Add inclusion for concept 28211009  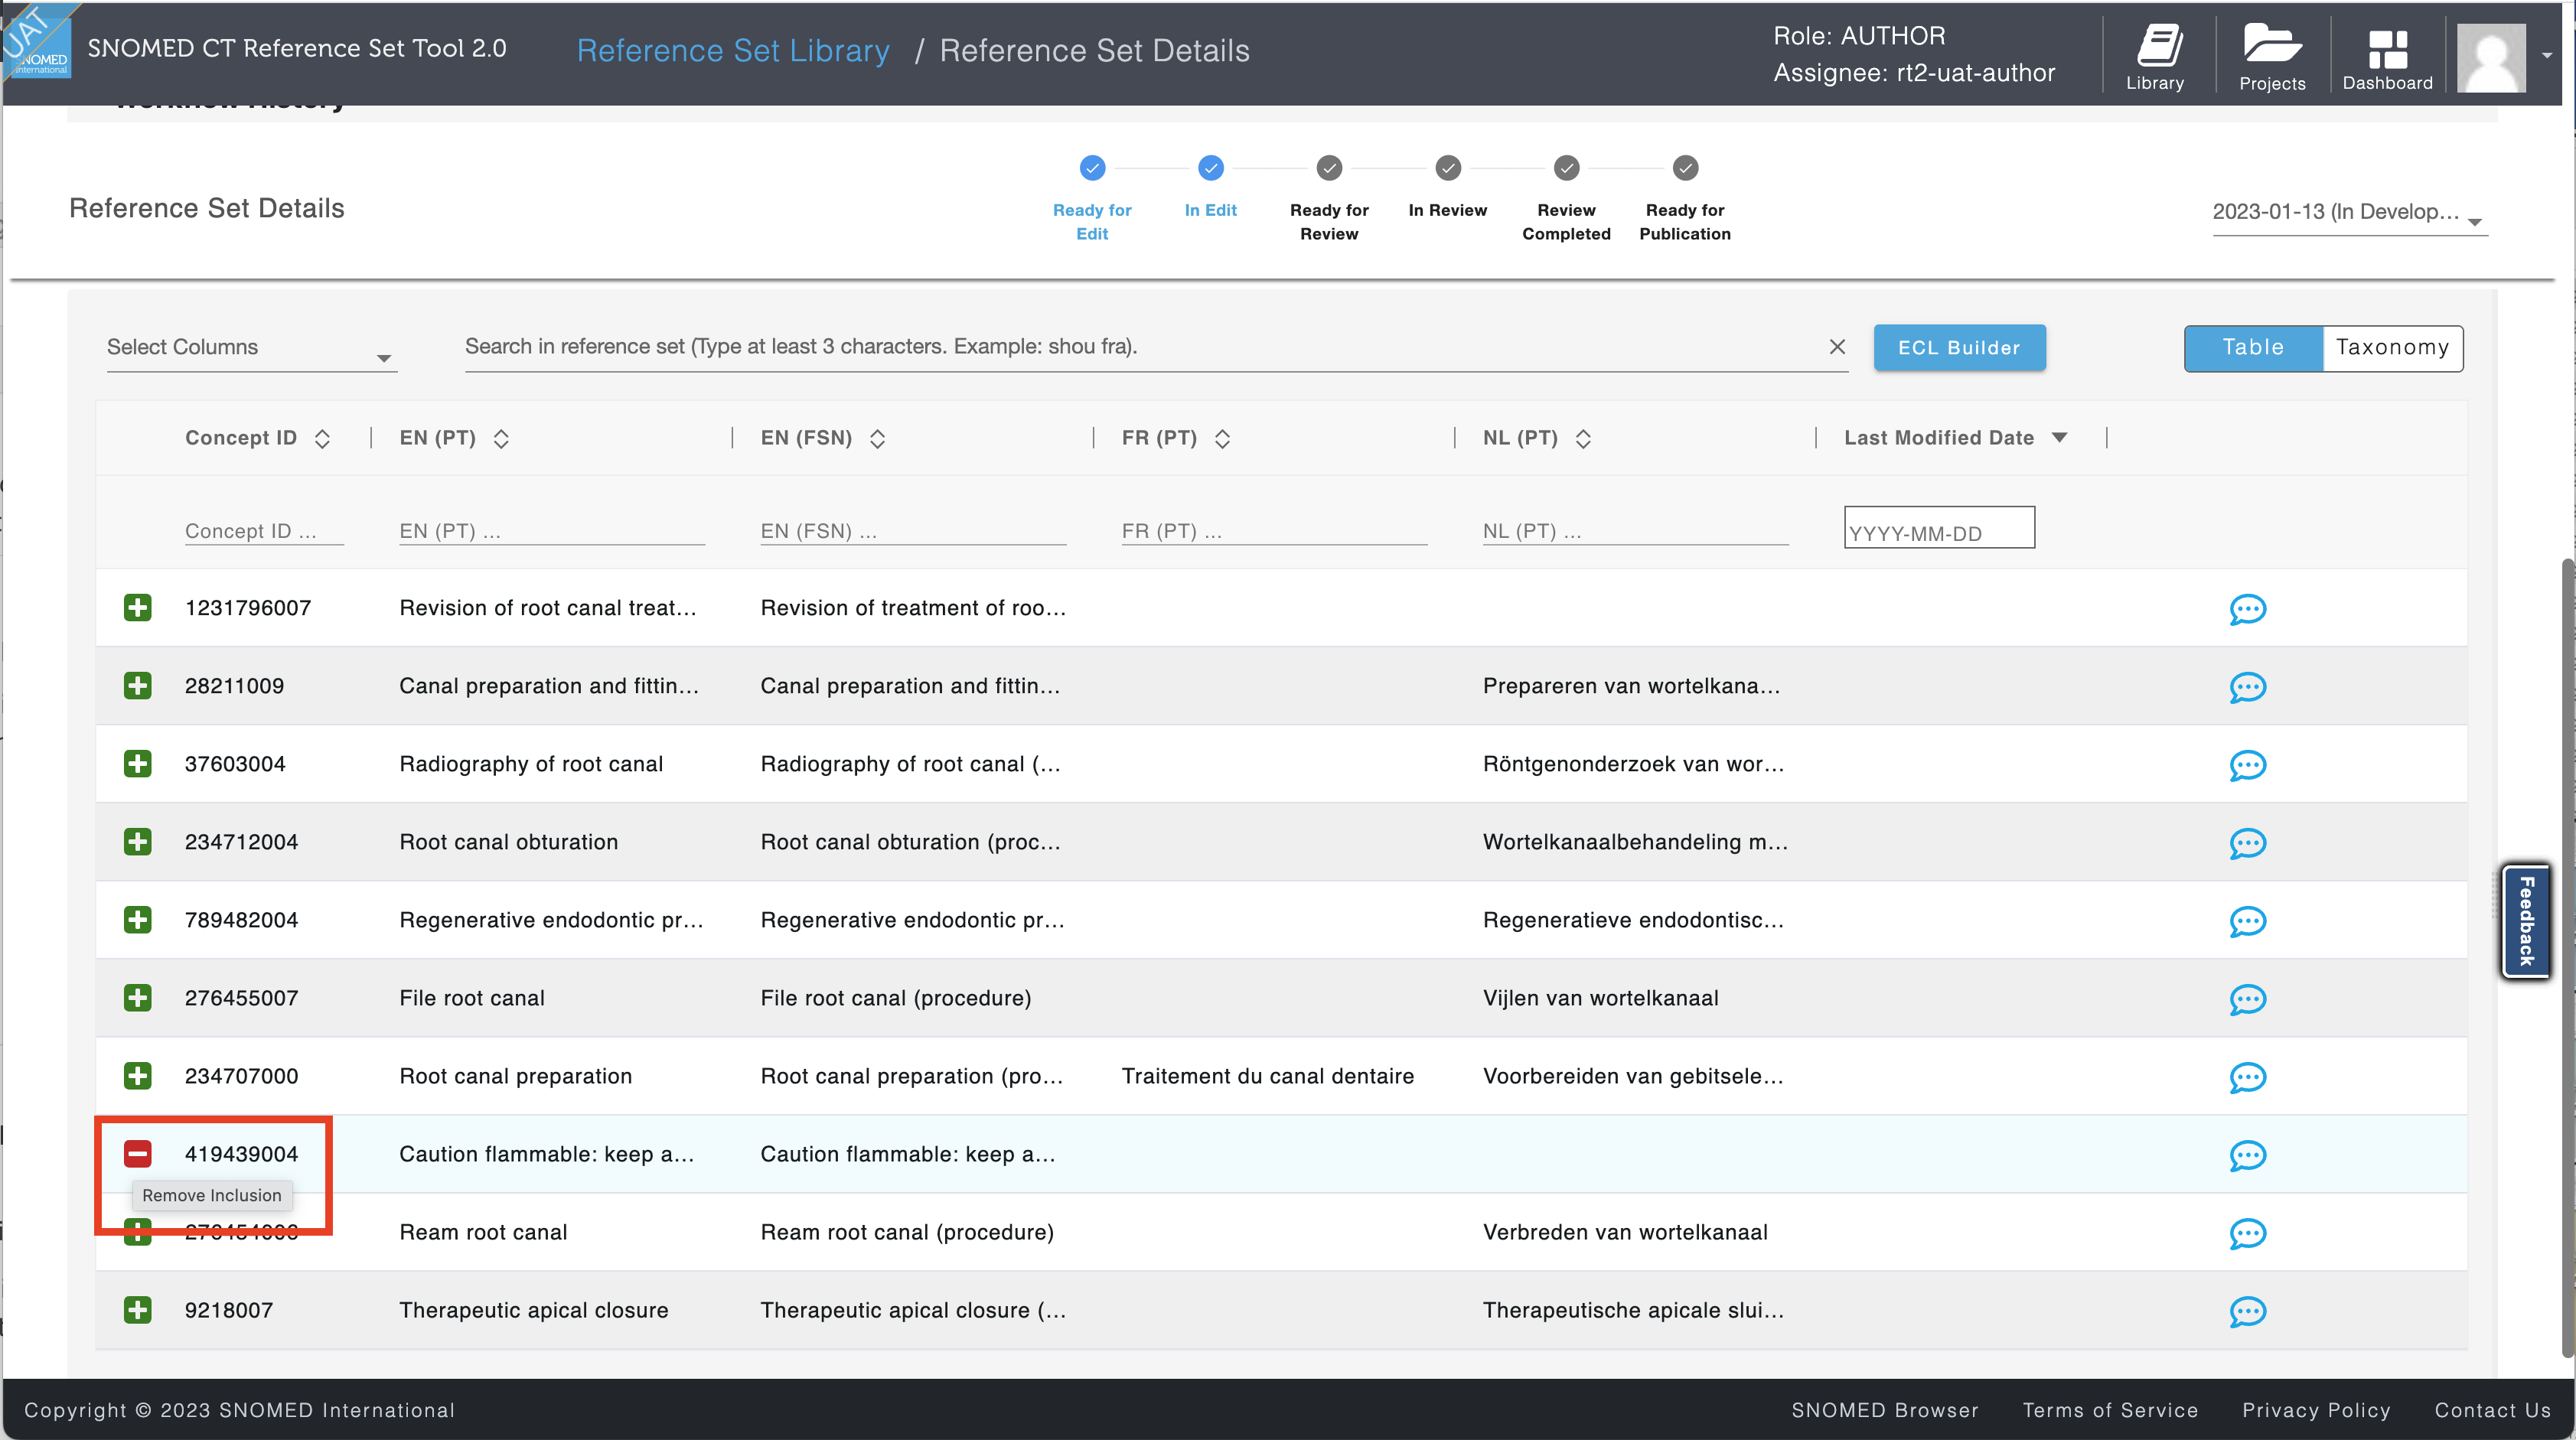pyautogui.click(x=138, y=686)
